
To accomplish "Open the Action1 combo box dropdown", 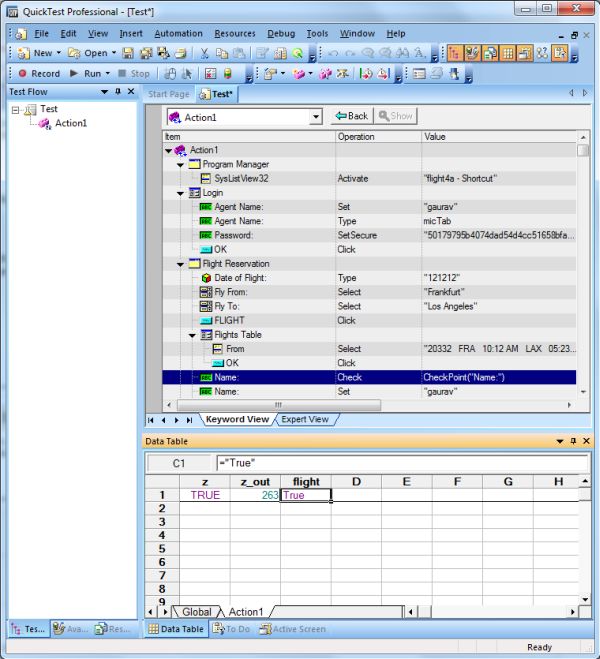I will 316,117.
